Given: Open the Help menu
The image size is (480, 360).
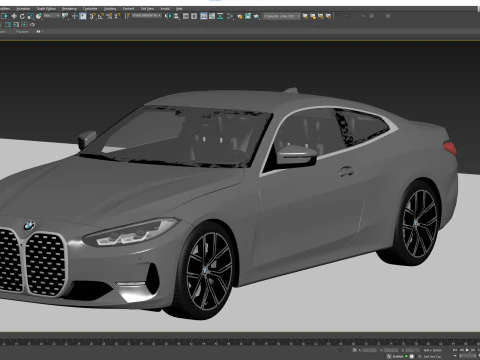Looking at the screenshot, I should point(179,9).
